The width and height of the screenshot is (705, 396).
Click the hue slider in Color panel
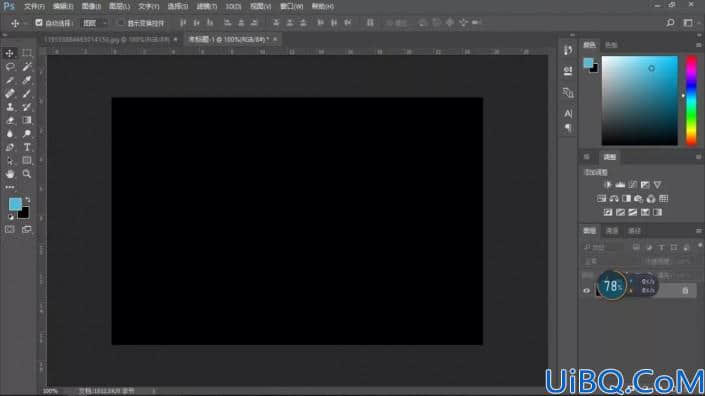[691, 101]
